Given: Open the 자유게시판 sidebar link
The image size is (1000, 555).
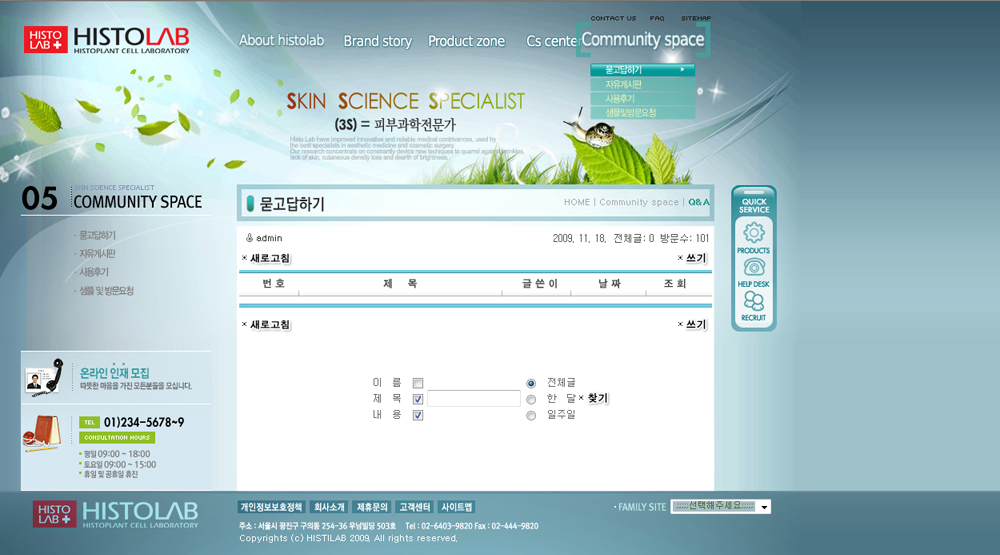Looking at the screenshot, I should click(97, 253).
